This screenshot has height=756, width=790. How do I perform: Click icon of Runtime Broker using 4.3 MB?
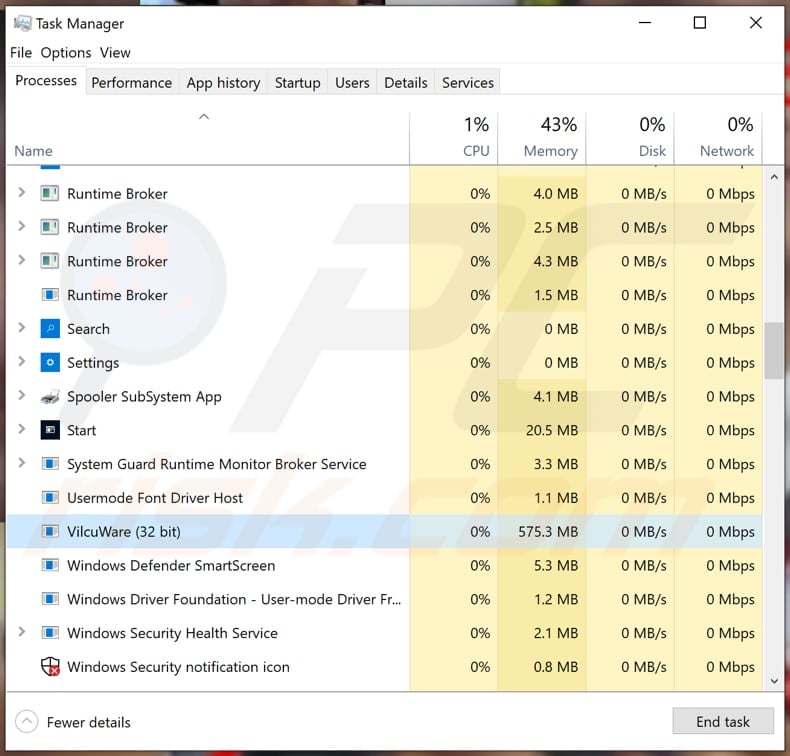pos(50,261)
